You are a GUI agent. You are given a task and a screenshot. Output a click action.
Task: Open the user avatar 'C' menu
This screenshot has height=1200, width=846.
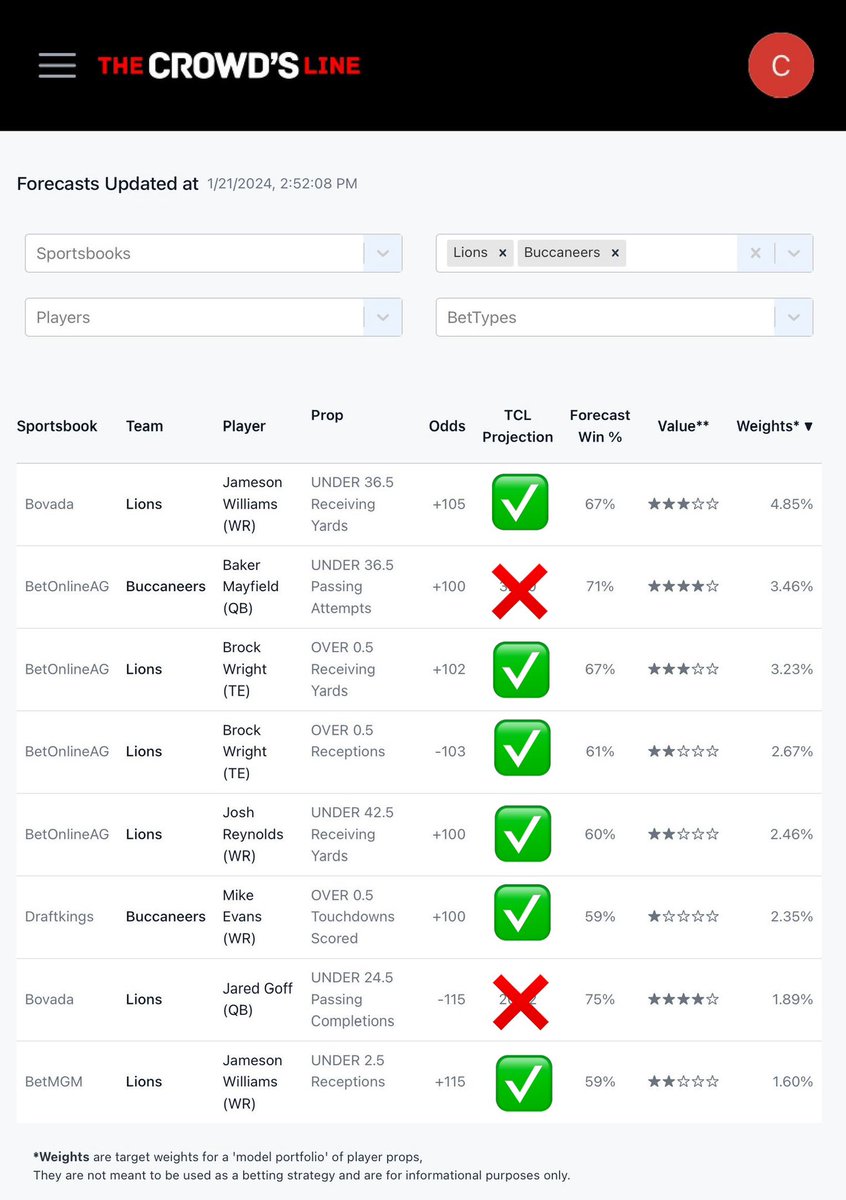[x=781, y=65]
